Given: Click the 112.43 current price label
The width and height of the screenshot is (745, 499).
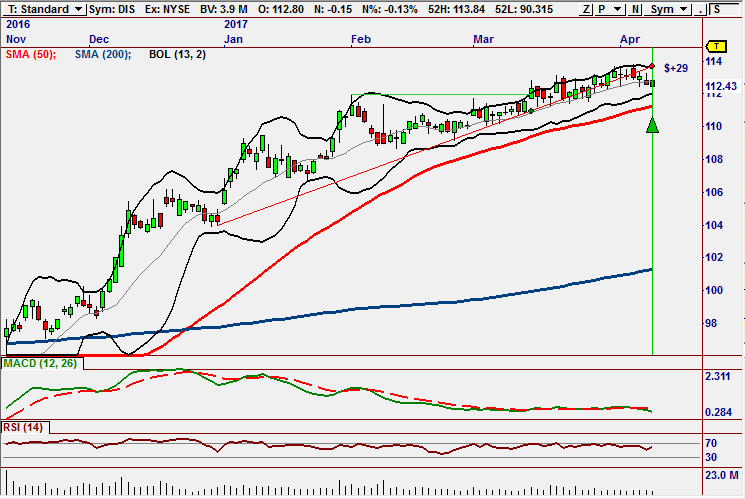Looking at the screenshot, I should pyautogui.click(x=721, y=86).
